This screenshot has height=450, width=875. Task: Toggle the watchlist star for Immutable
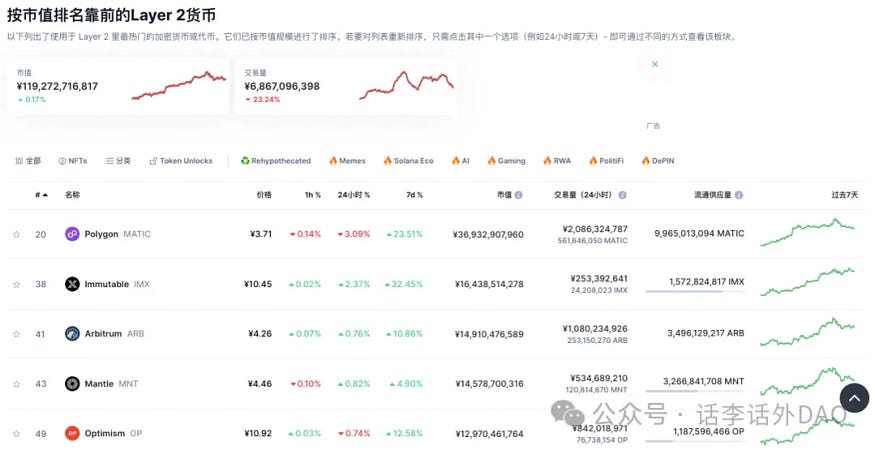[16, 284]
